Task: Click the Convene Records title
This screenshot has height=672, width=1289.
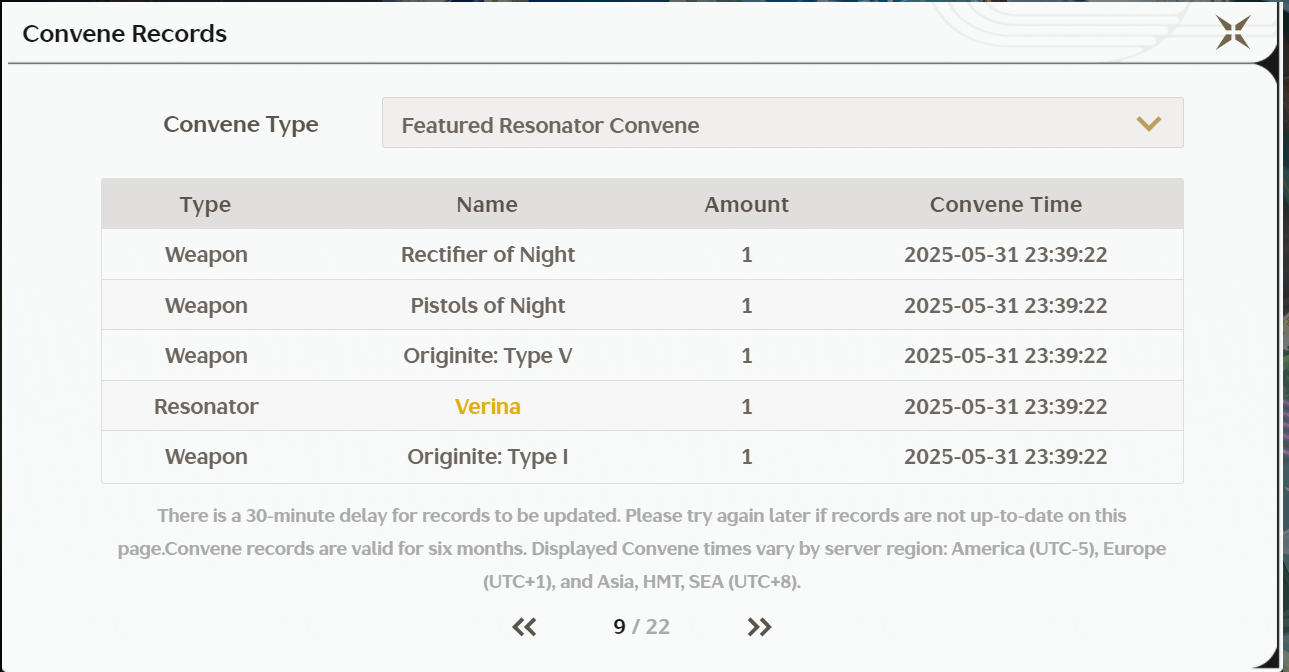Action: click(x=125, y=34)
